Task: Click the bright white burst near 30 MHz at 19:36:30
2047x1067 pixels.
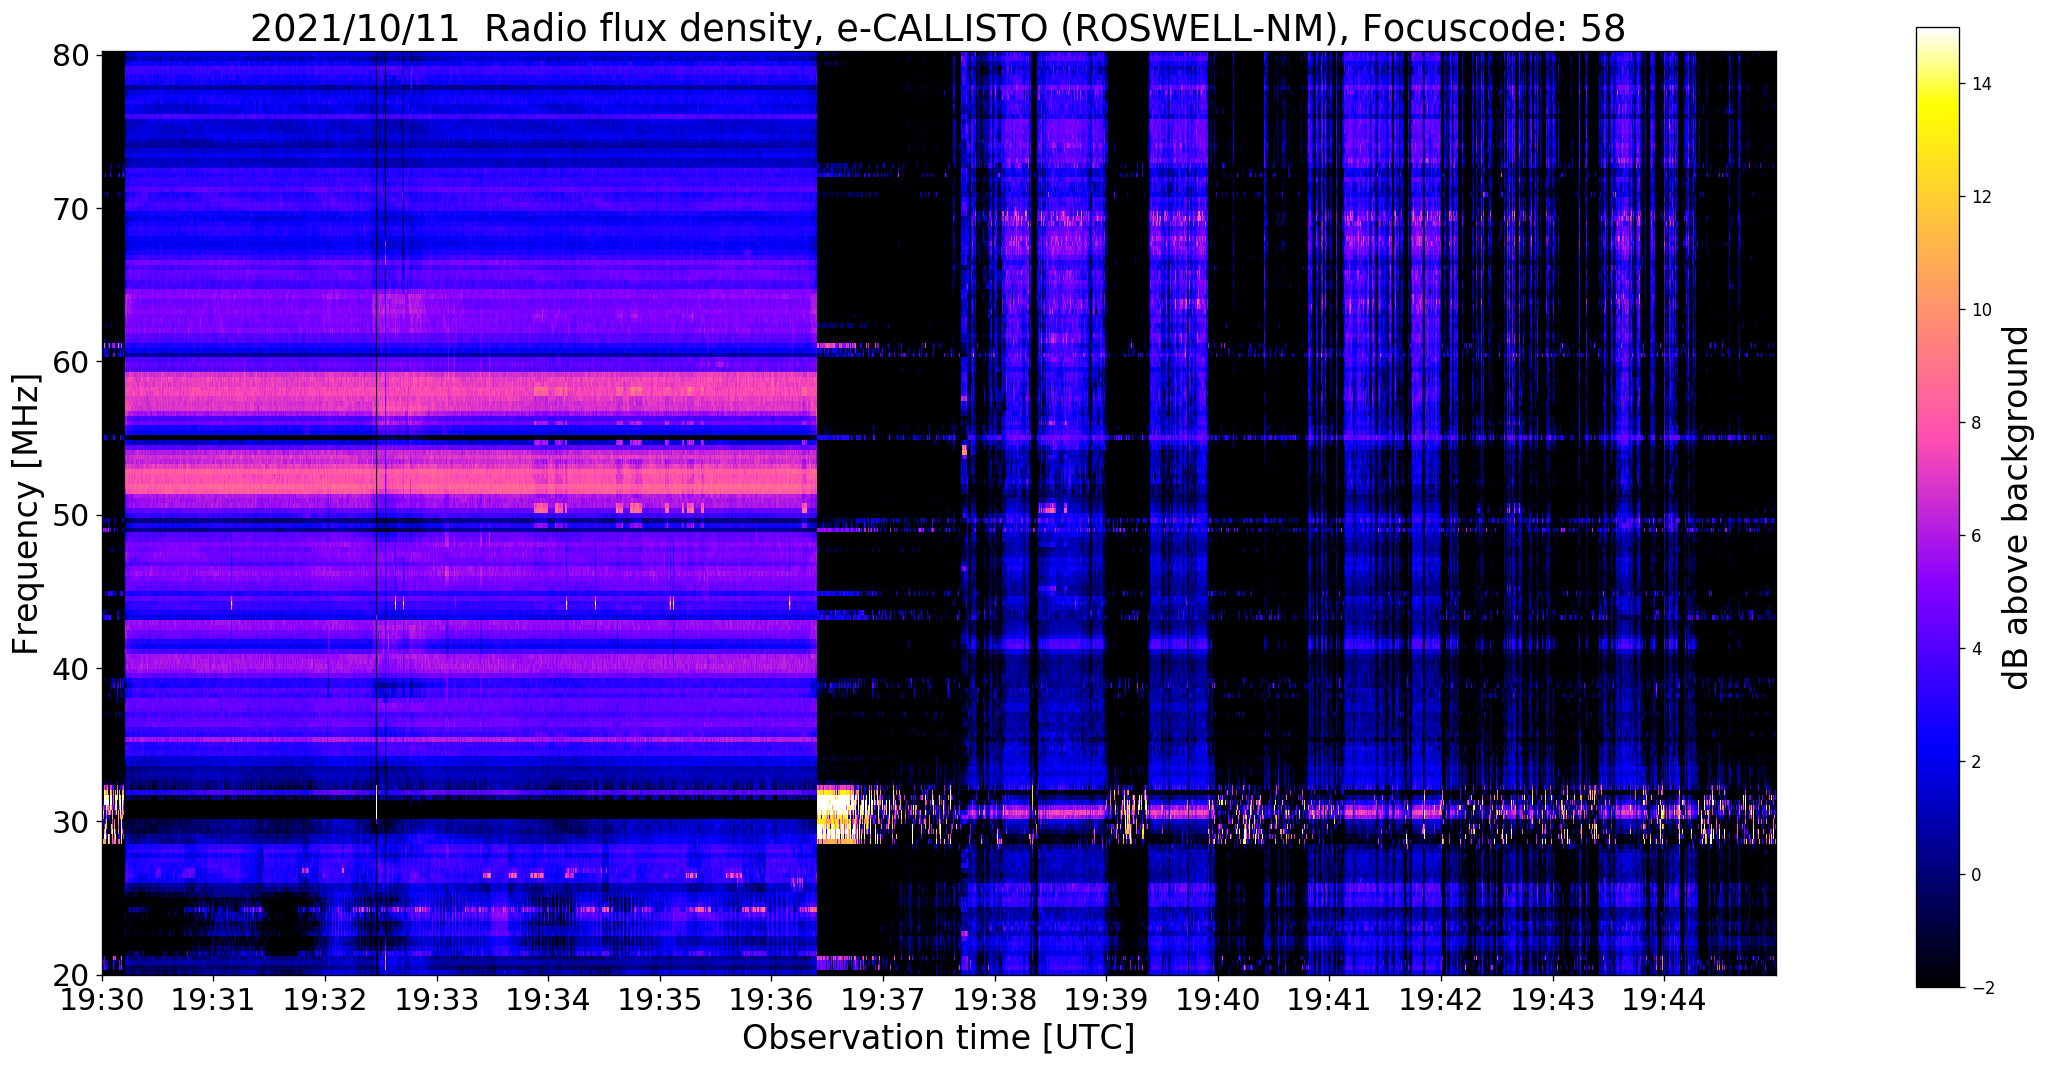Action: (838, 814)
